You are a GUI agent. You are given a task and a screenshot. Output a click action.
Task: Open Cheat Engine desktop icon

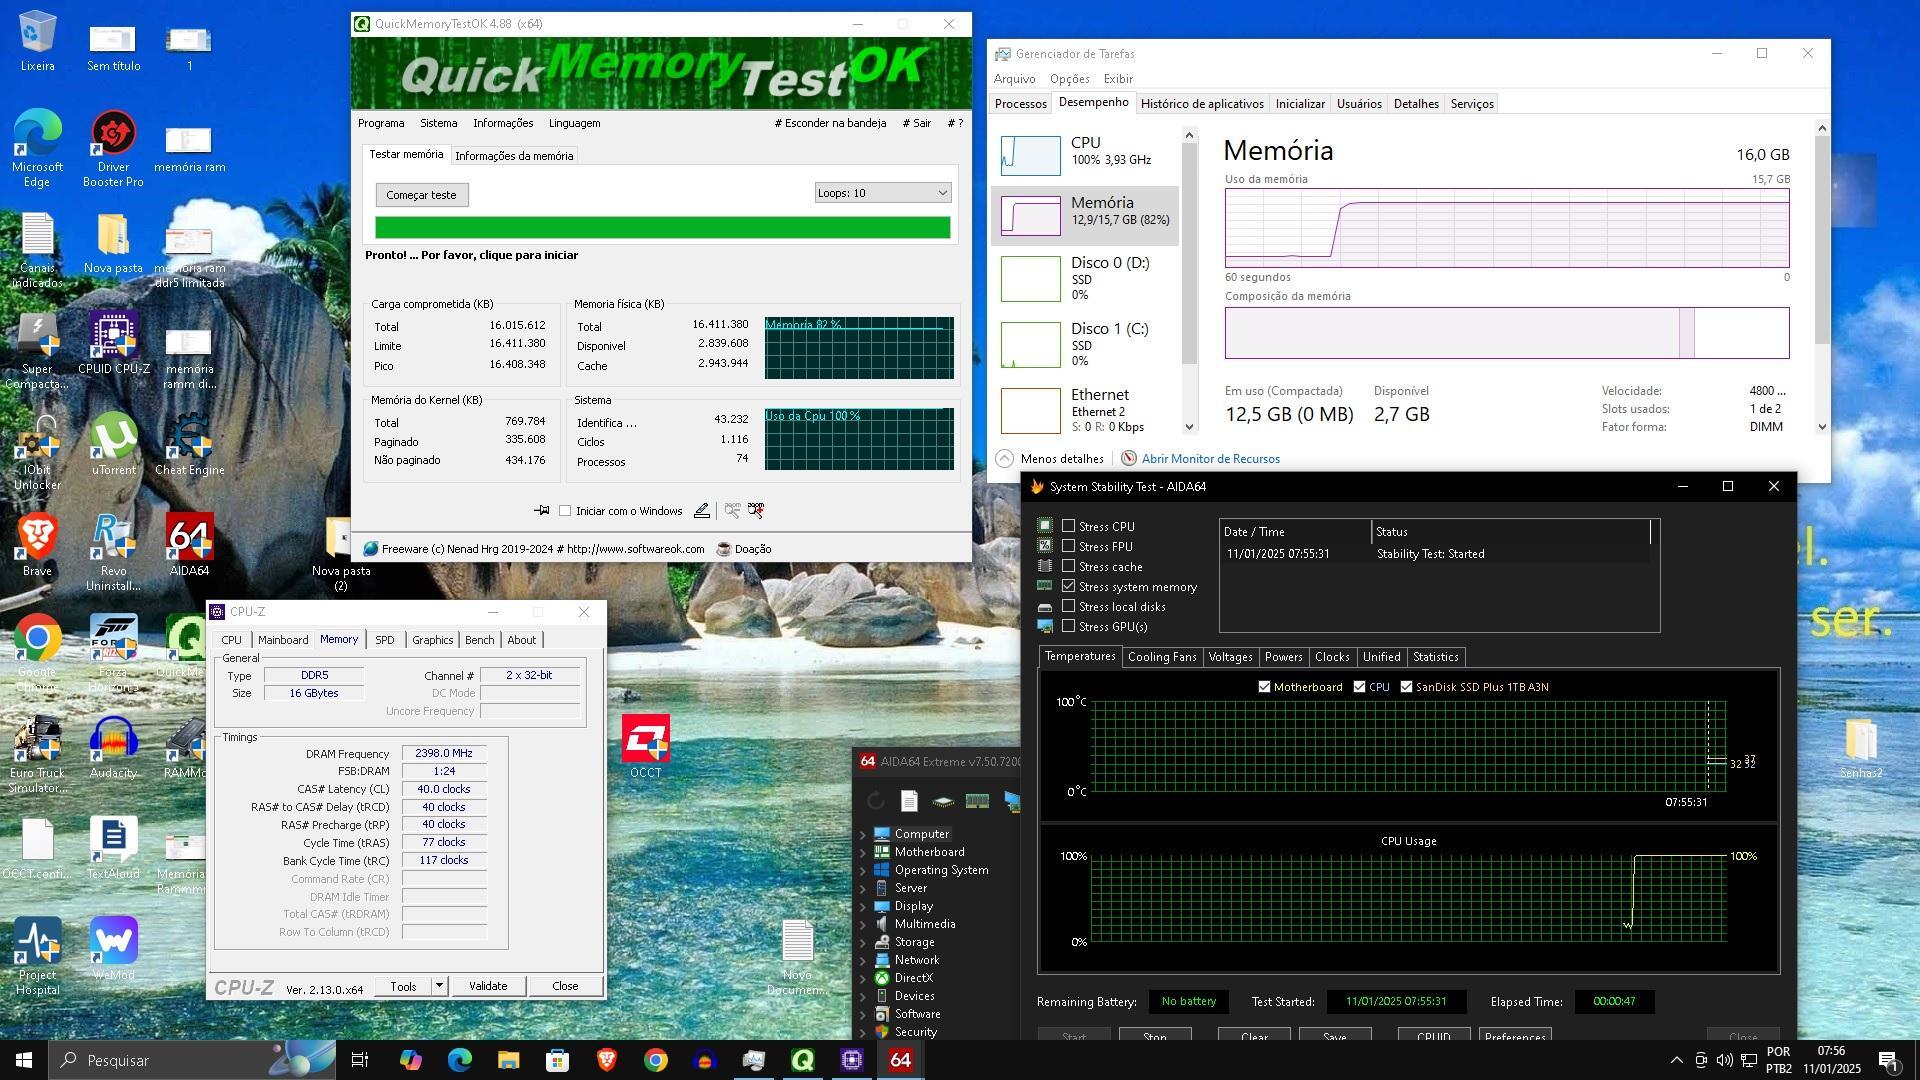click(189, 445)
